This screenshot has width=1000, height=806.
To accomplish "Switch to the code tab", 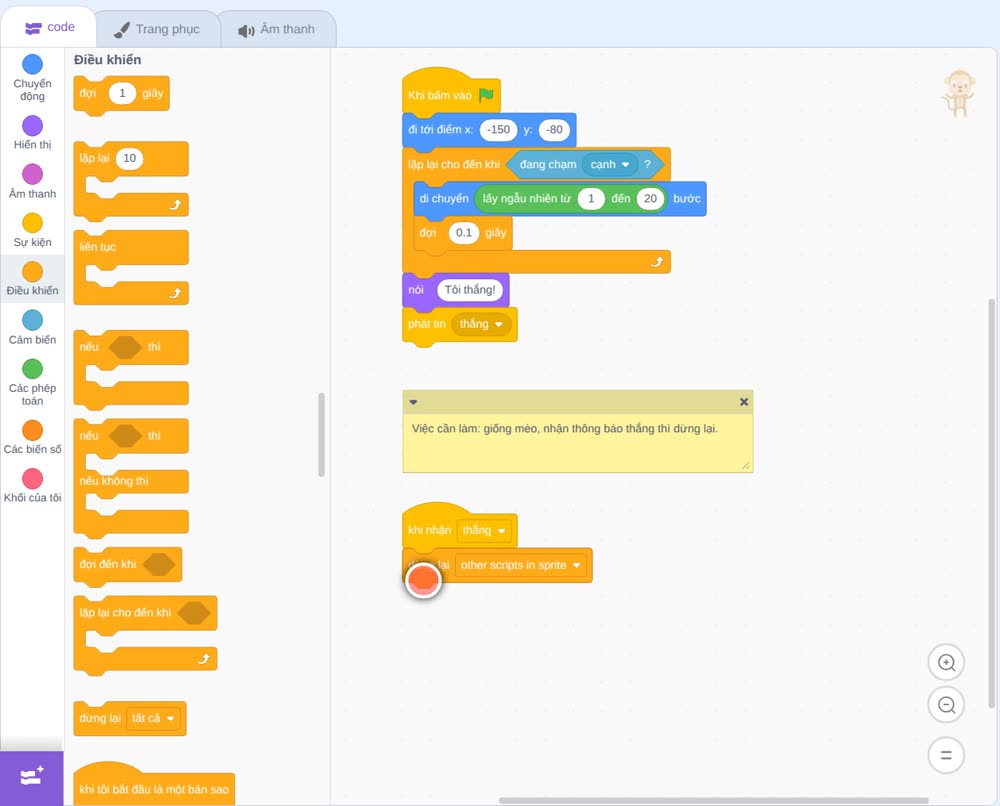I will click(x=50, y=27).
